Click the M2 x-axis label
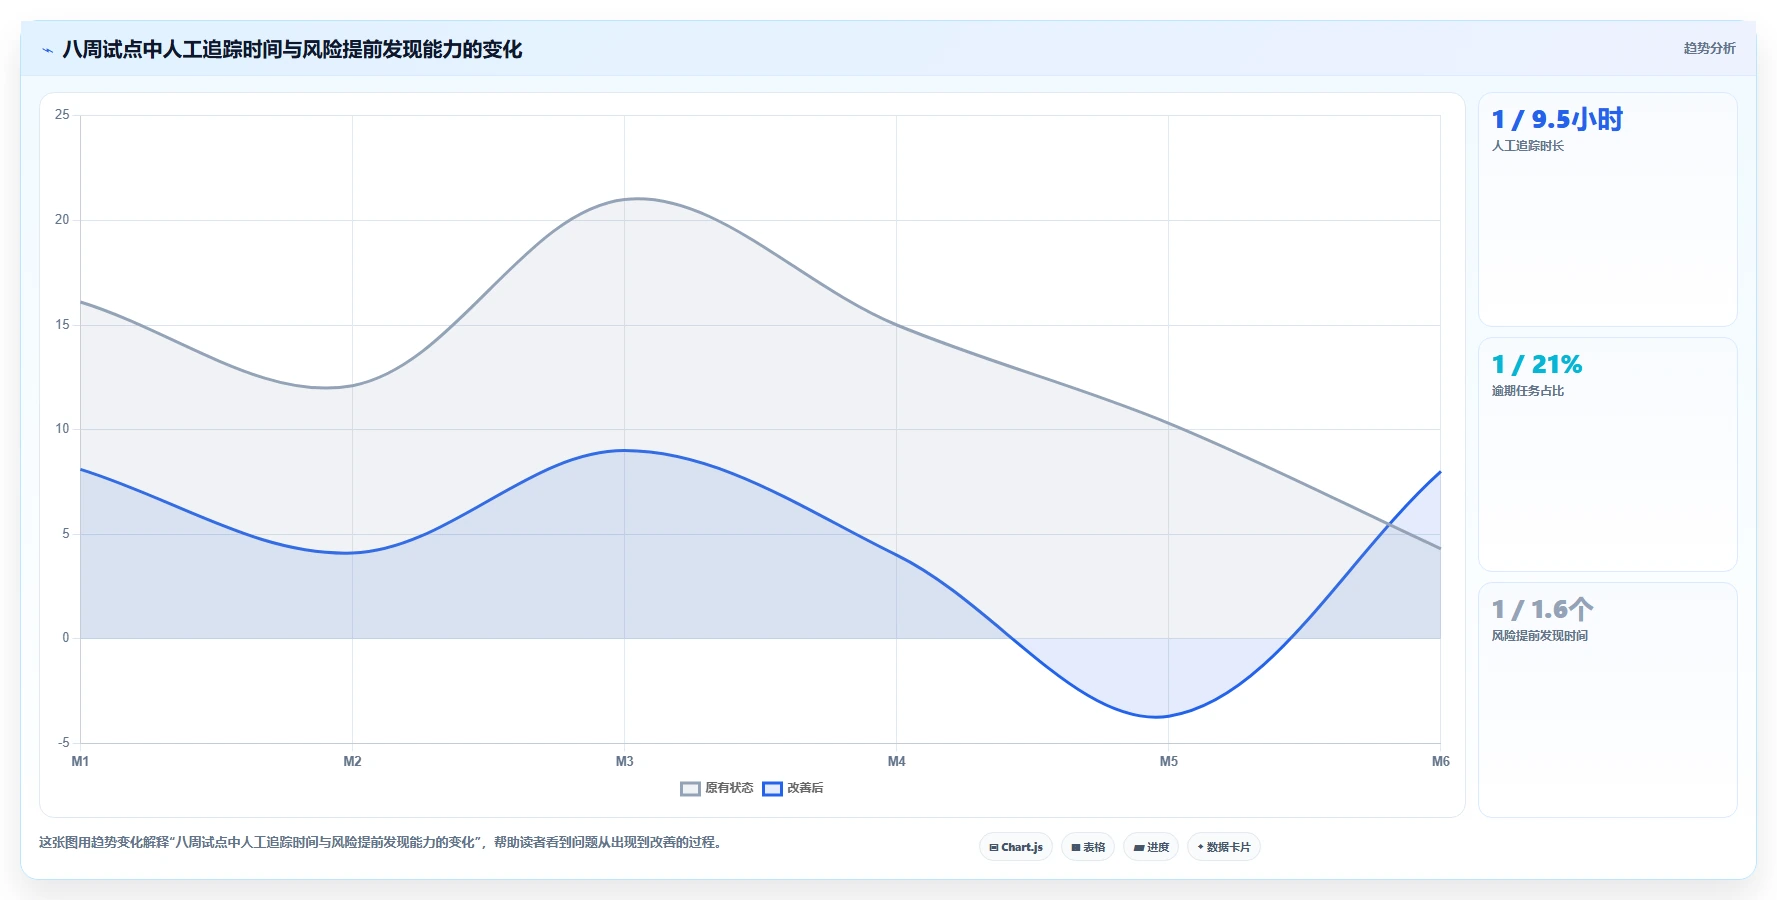 pos(352,761)
